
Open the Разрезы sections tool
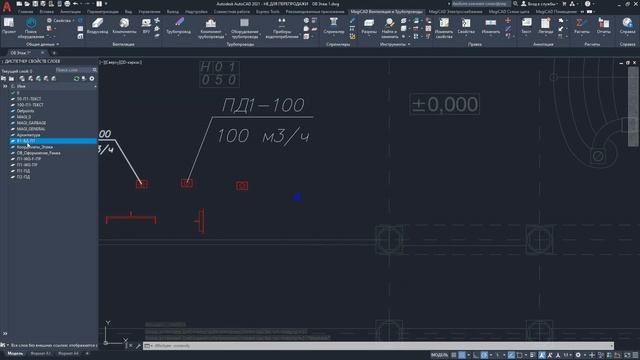coord(369,26)
